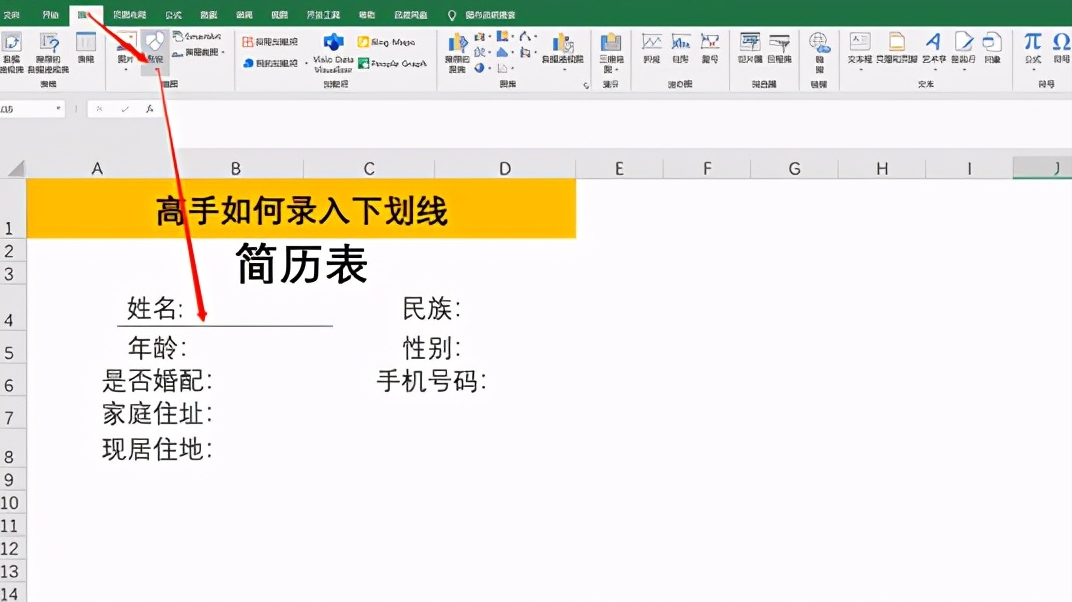The image size is (1072, 602).
Task: Switch to the 开始 (Home) ribbon tab
Action: coord(52,14)
